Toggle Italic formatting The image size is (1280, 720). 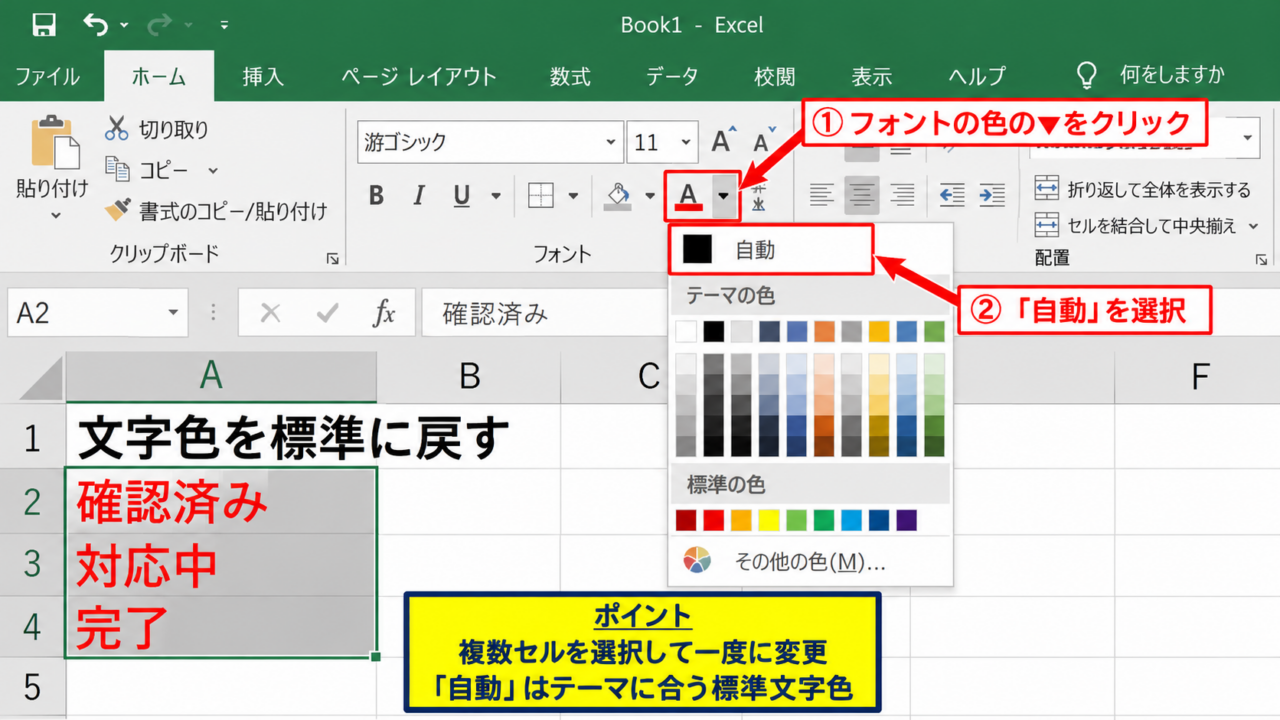[x=419, y=196]
